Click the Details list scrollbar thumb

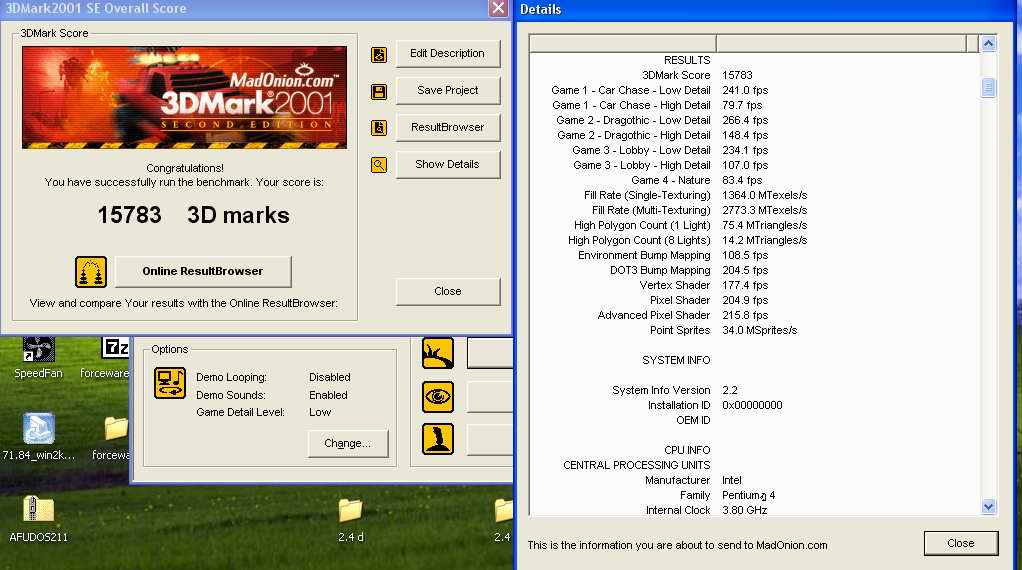[x=988, y=87]
